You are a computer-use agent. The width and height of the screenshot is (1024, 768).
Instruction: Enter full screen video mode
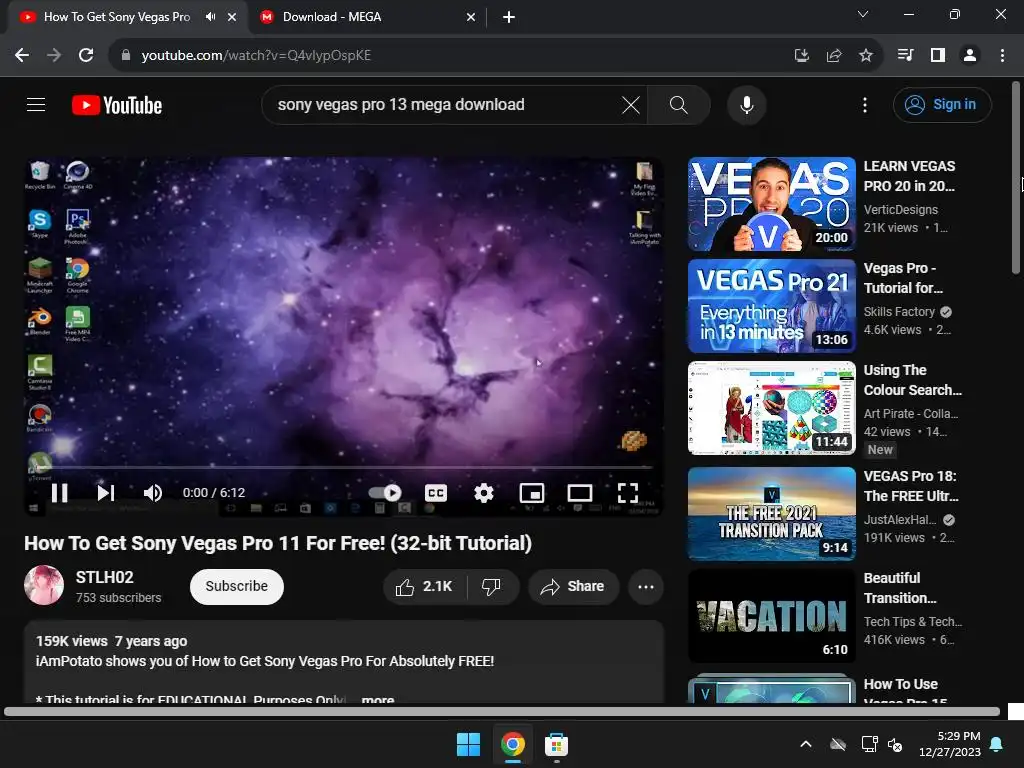(628, 493)
